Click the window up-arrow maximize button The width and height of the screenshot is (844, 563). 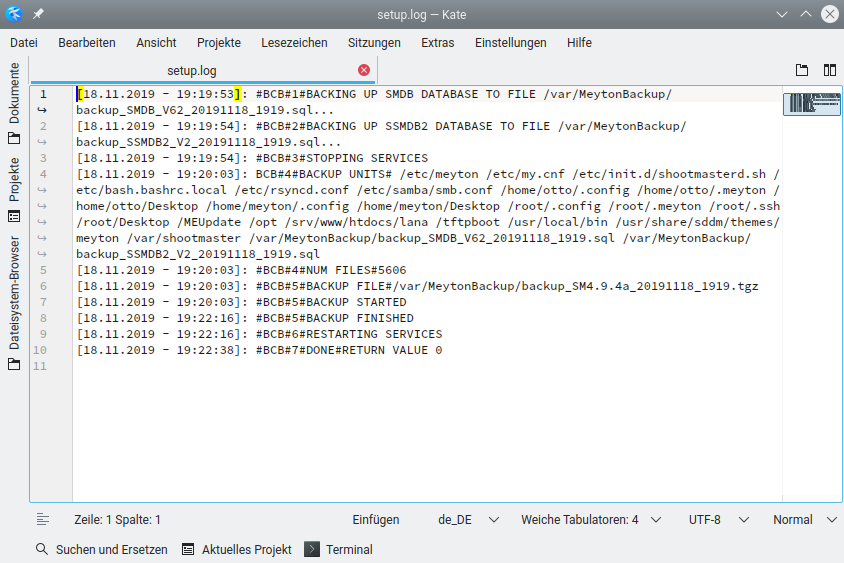point(806,14)
